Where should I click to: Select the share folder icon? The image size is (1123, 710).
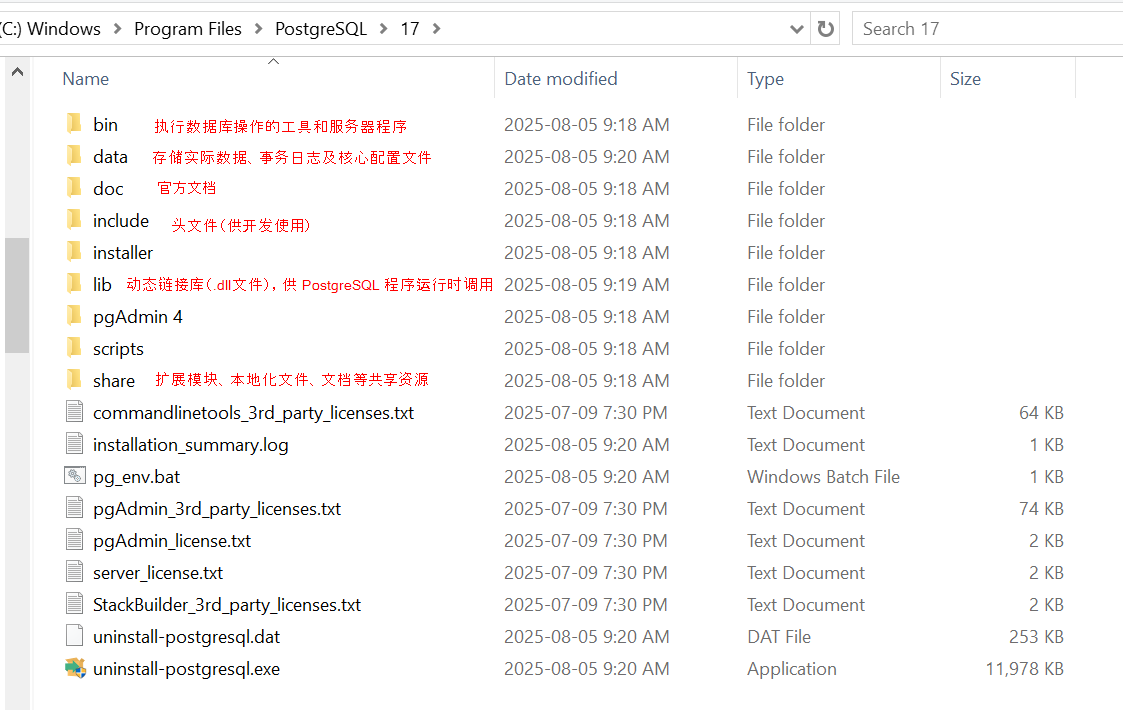coord(74,380)
